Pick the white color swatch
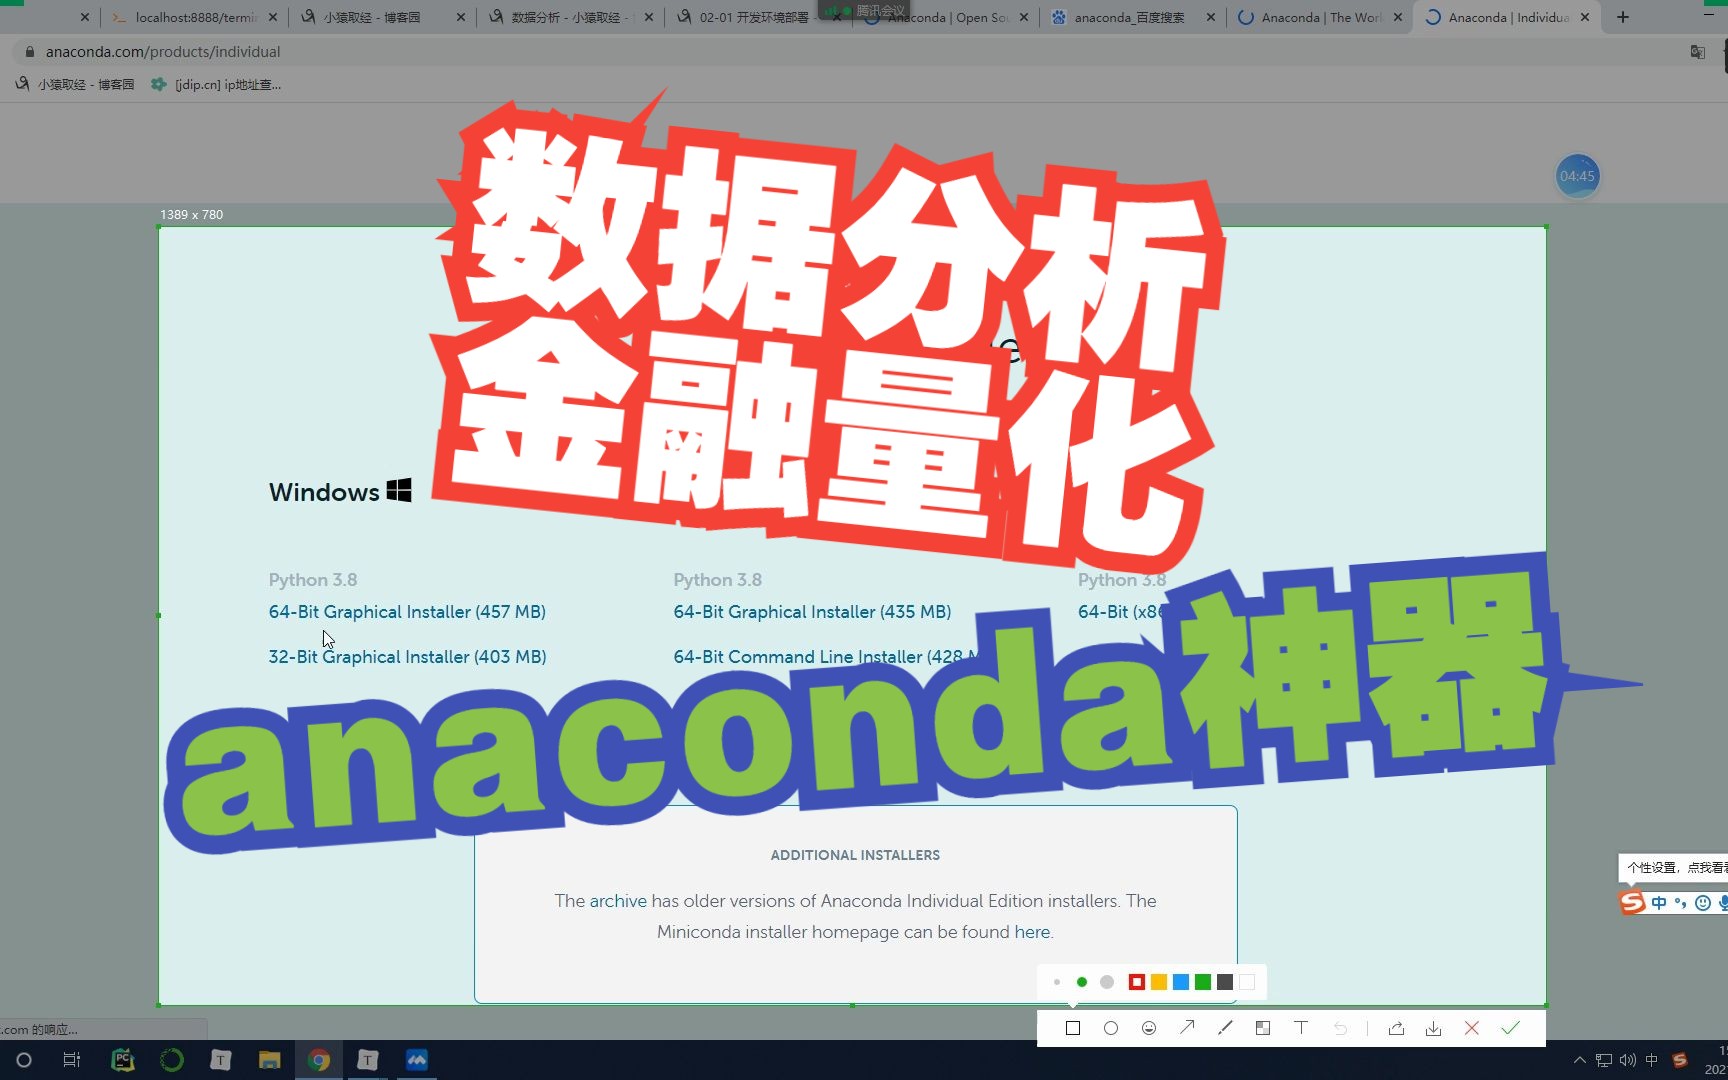The image size is (1728, 1080). (1247, 982)
